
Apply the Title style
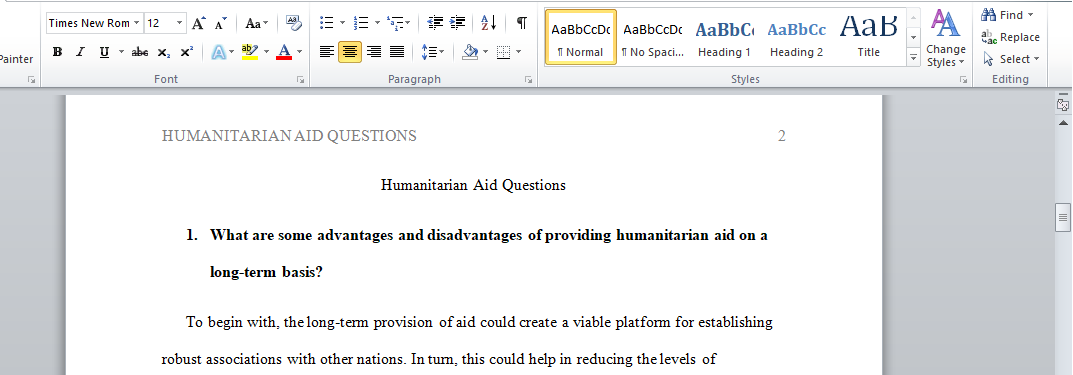coord(868,38)
